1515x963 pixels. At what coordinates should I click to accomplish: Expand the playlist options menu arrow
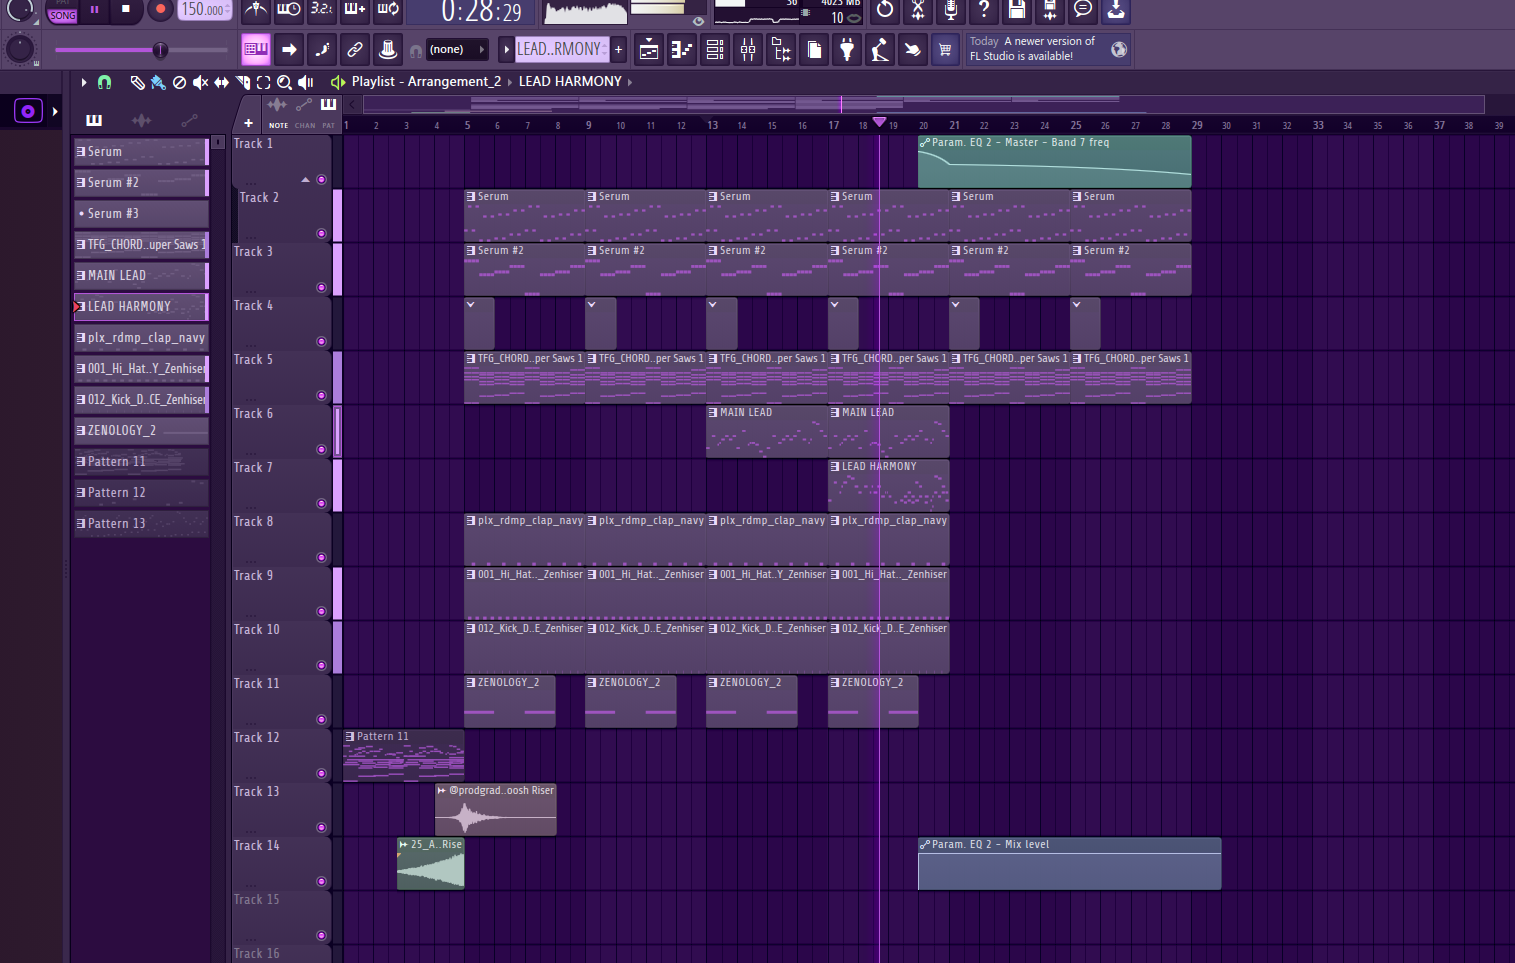point(84,82)
